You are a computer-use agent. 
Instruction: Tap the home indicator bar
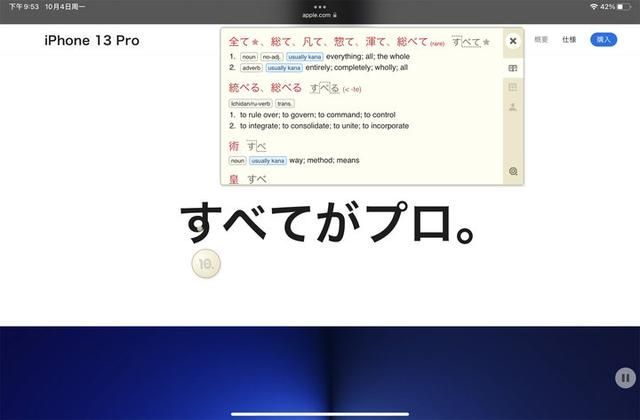tap(320, 414)
